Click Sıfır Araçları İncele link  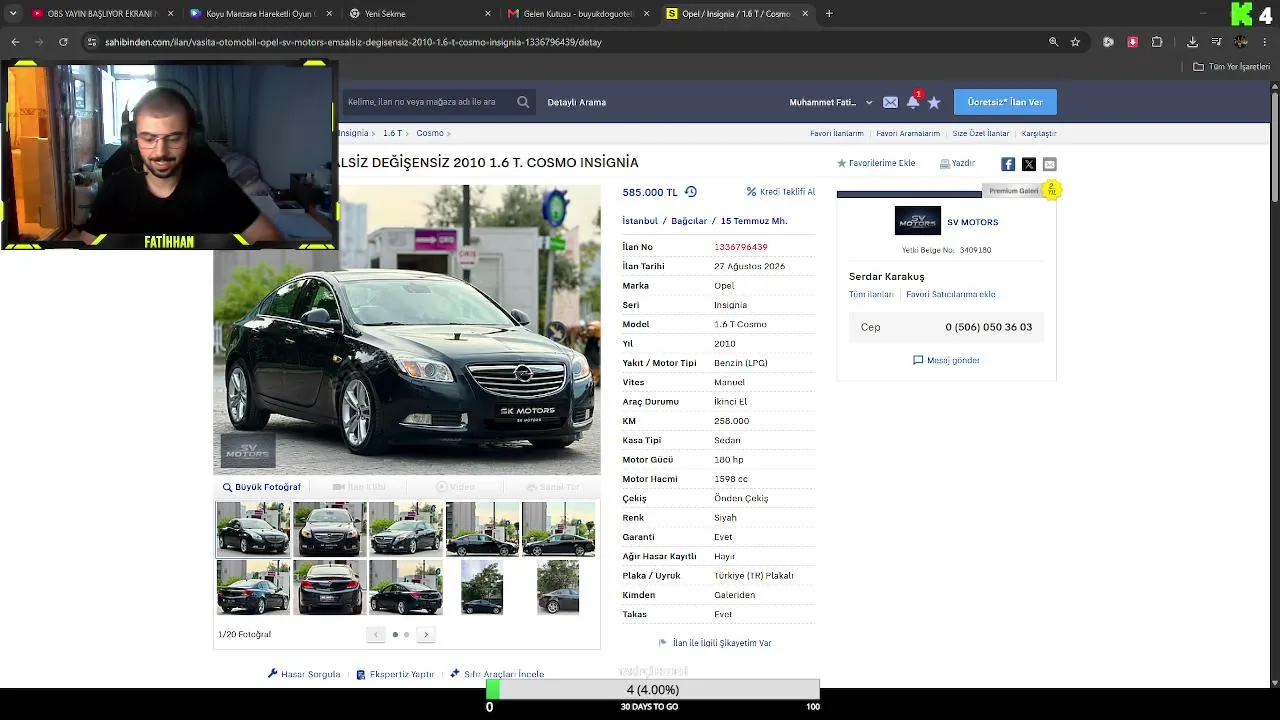click(497, 674)
